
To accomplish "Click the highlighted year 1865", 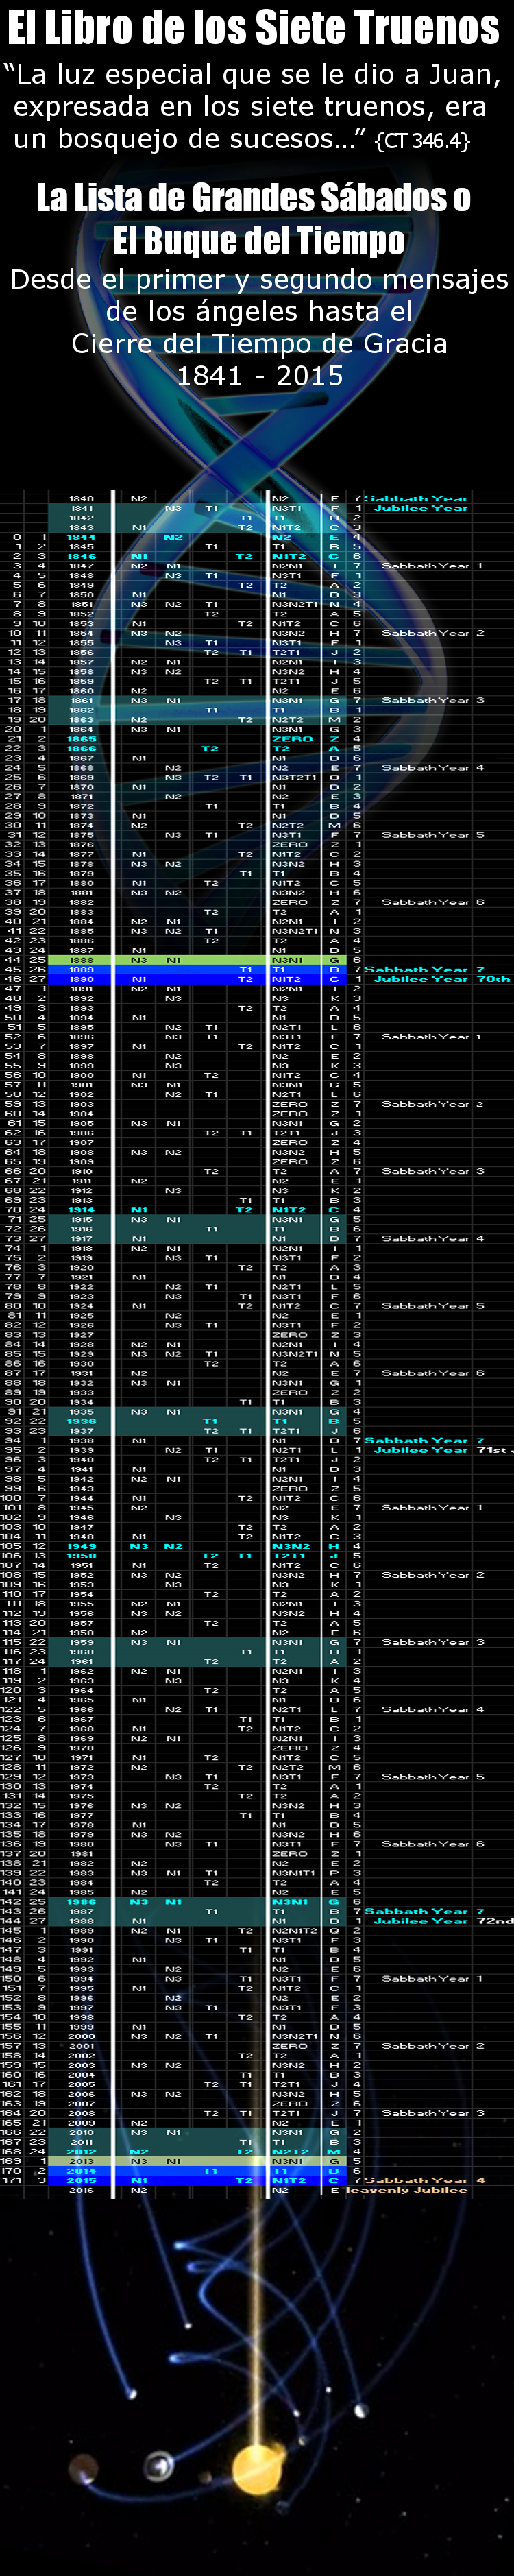I will [x=81, y=739].
